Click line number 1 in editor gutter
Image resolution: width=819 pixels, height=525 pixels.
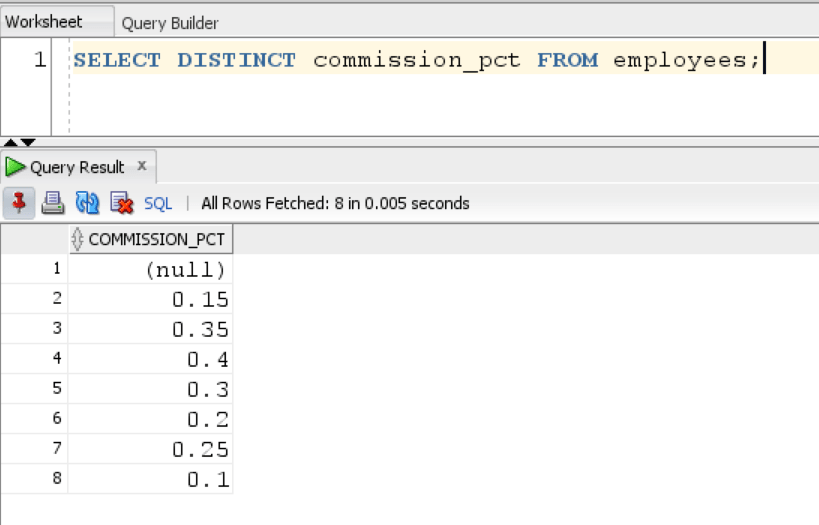click(40, 60)
